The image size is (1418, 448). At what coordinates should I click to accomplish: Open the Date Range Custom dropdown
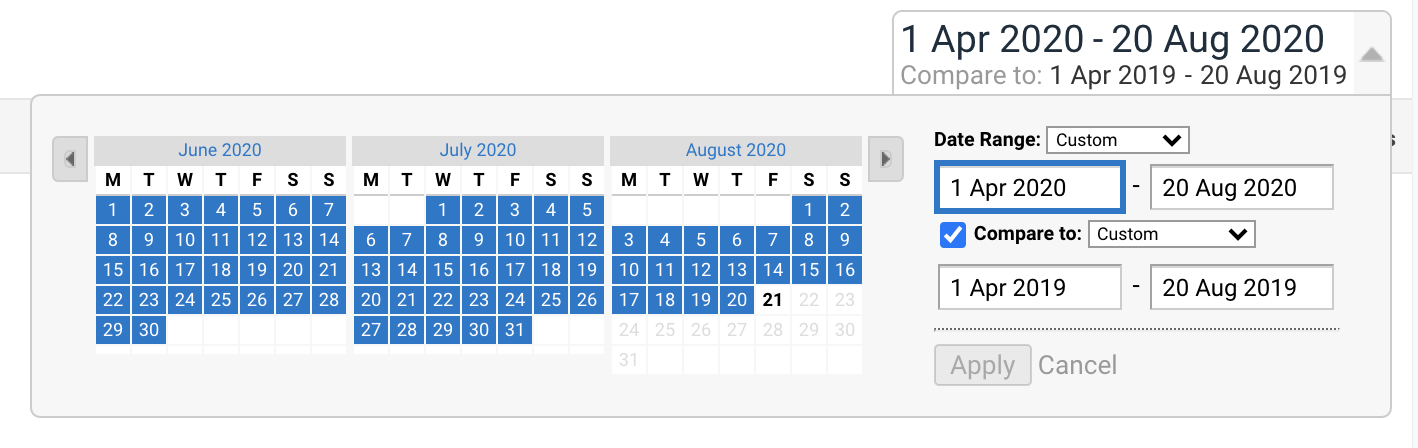pyautogui.click(x=1117, y=140)
